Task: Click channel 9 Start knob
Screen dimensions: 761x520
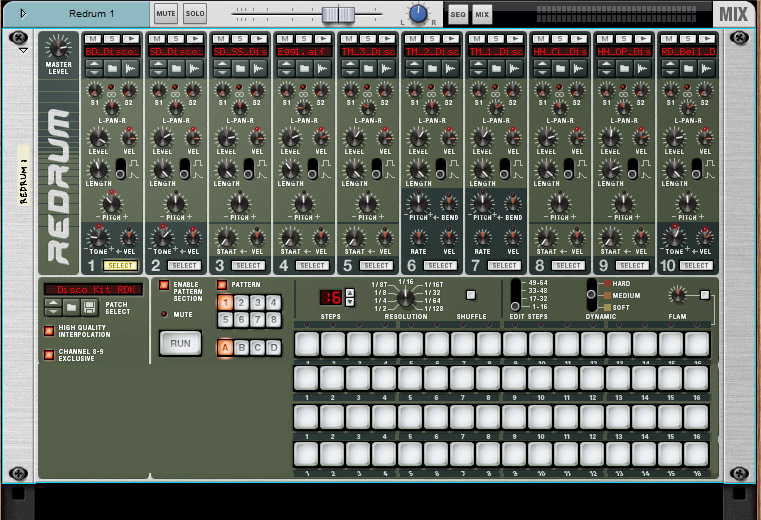Action: (x=610, y=237)
